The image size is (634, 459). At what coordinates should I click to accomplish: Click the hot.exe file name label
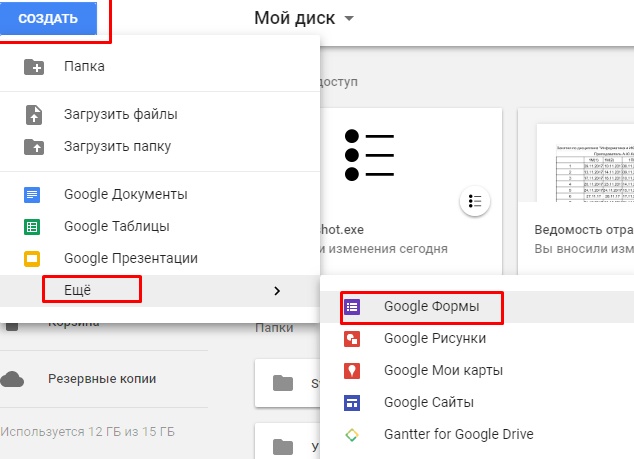(x=342, y=230)
